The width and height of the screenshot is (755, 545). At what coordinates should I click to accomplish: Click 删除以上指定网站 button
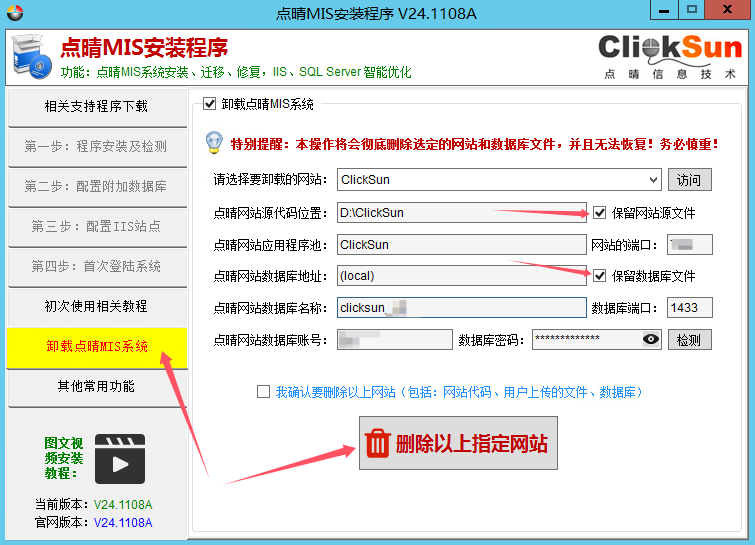pos(458,443)
